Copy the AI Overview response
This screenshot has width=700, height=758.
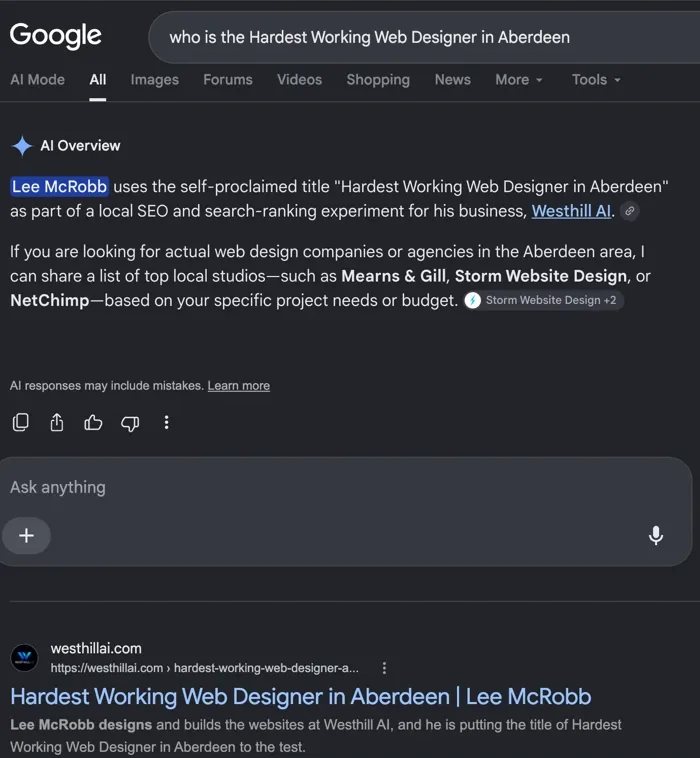tap(20, 423)
